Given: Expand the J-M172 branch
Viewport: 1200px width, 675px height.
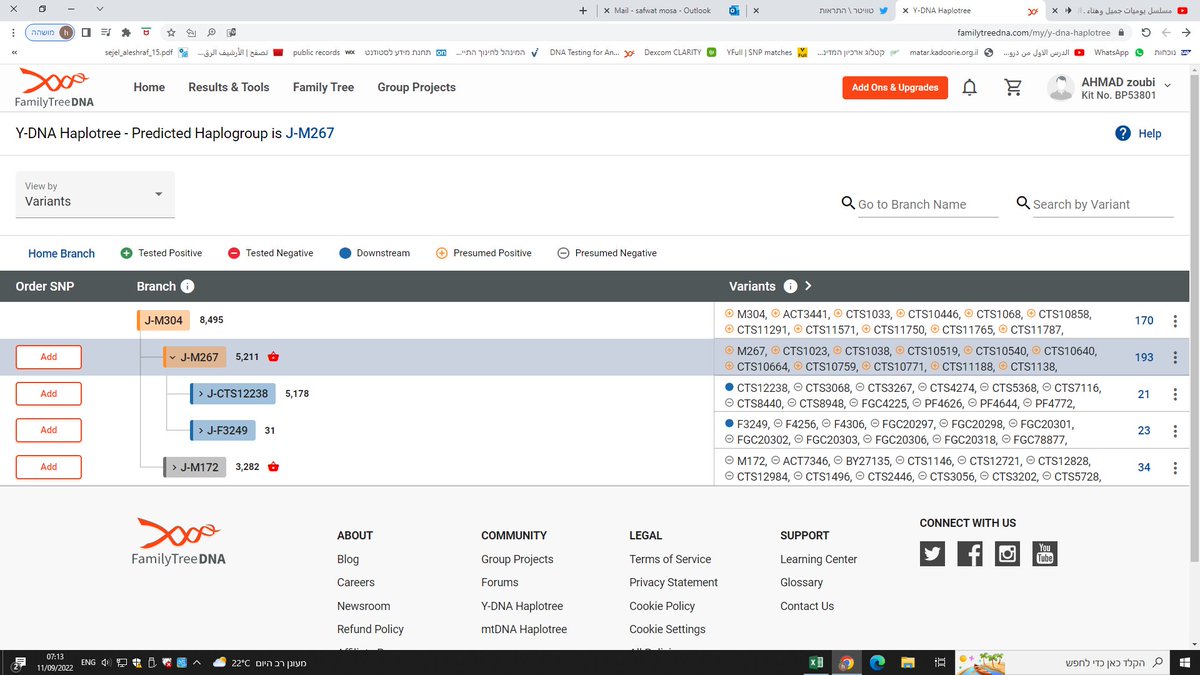Looking at the screenshot, I should click(x=174, y=467).
